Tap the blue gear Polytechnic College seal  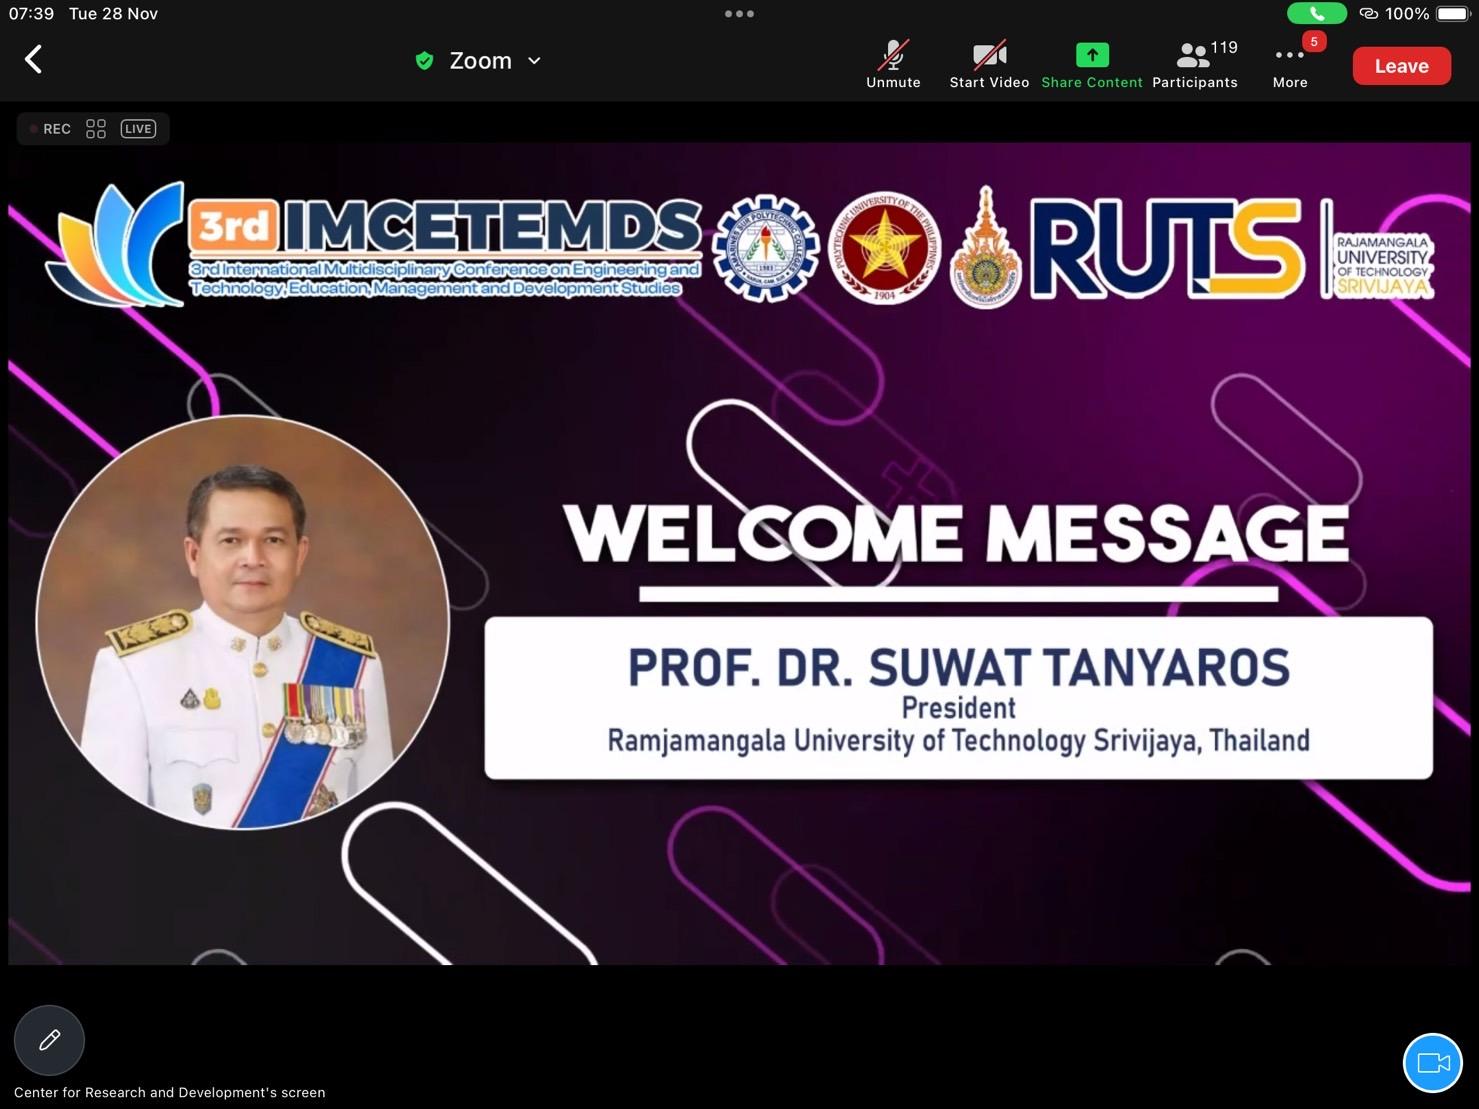[765, 249]
